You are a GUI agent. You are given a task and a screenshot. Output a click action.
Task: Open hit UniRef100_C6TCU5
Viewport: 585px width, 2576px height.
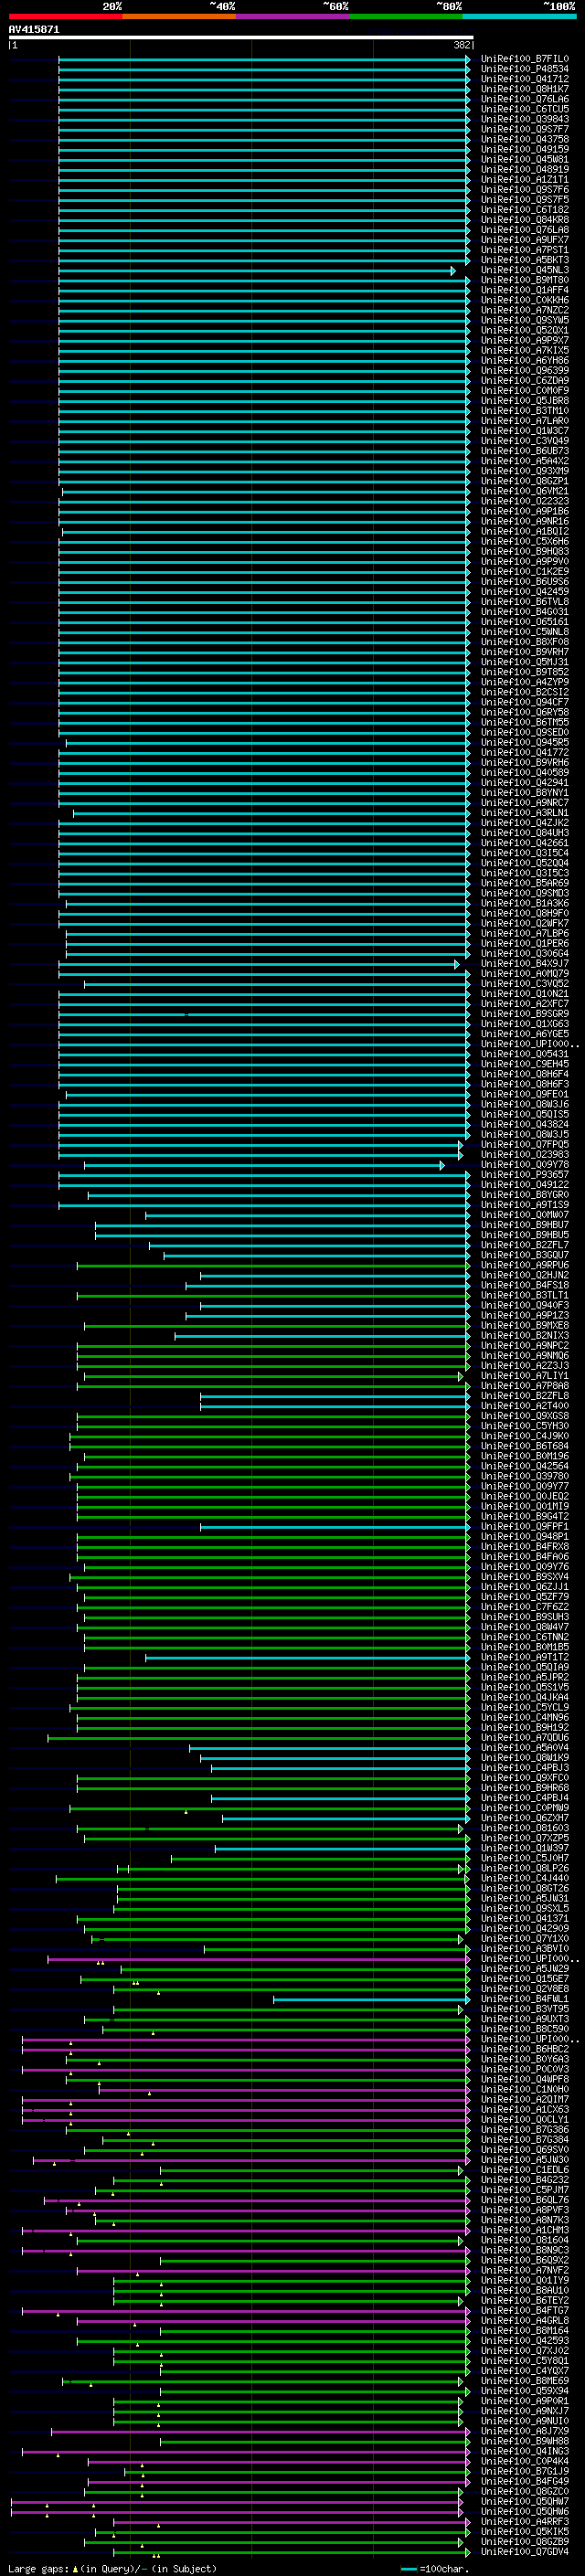tap(524, 109)
